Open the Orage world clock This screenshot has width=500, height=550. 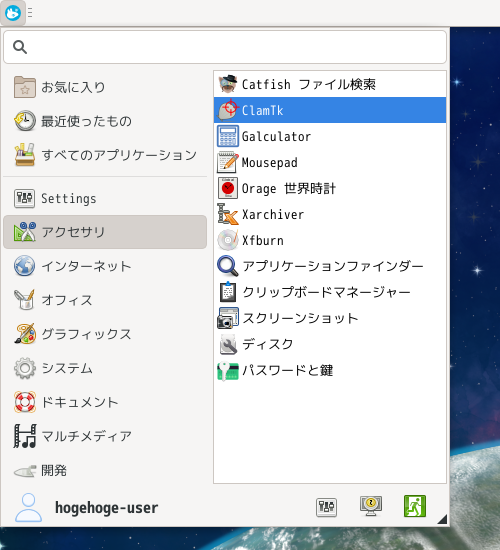pyautogui.click(x=330, y=188)
